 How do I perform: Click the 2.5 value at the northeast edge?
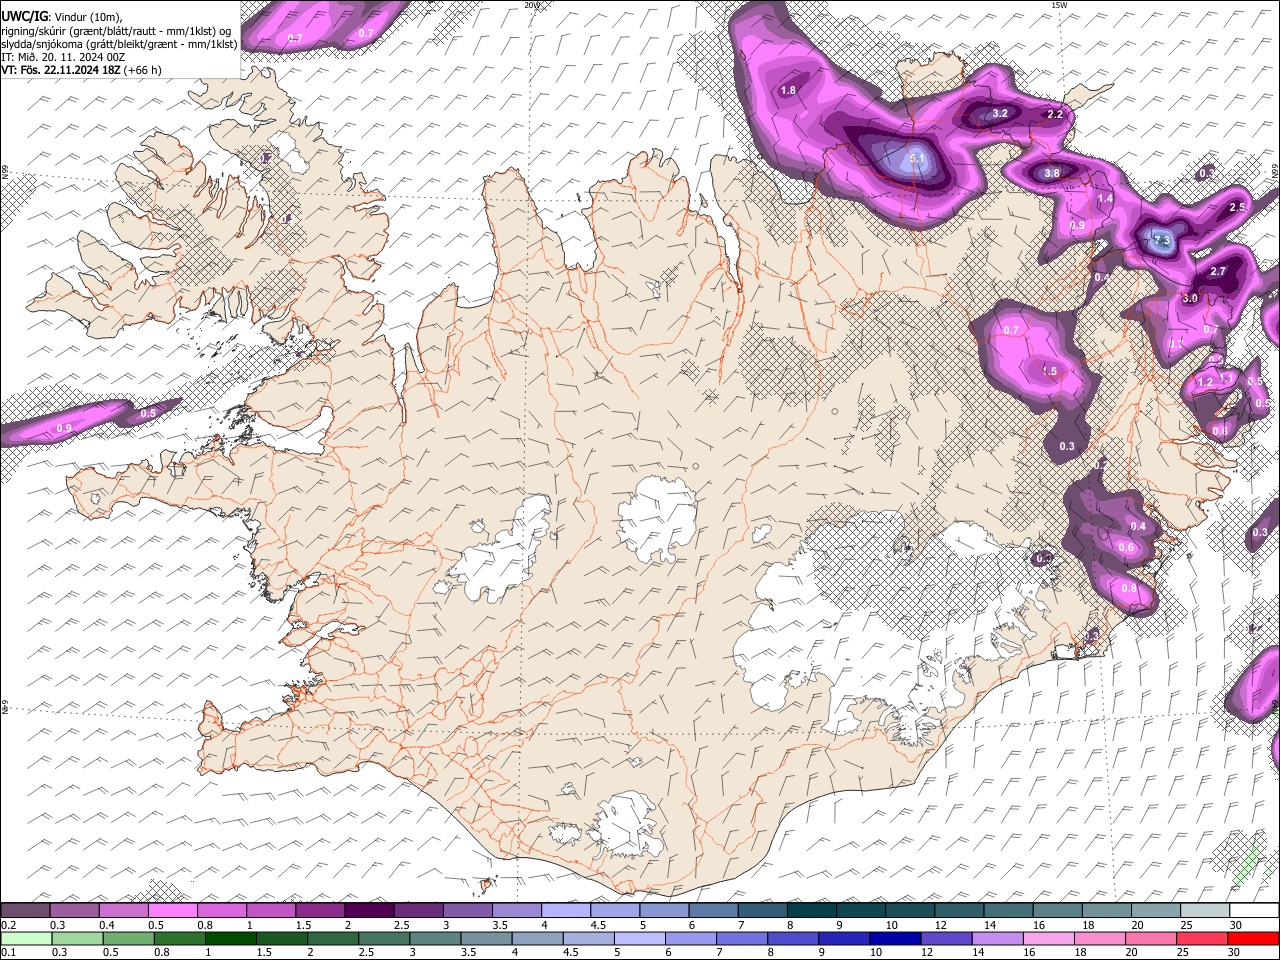tap(1237, 206)
